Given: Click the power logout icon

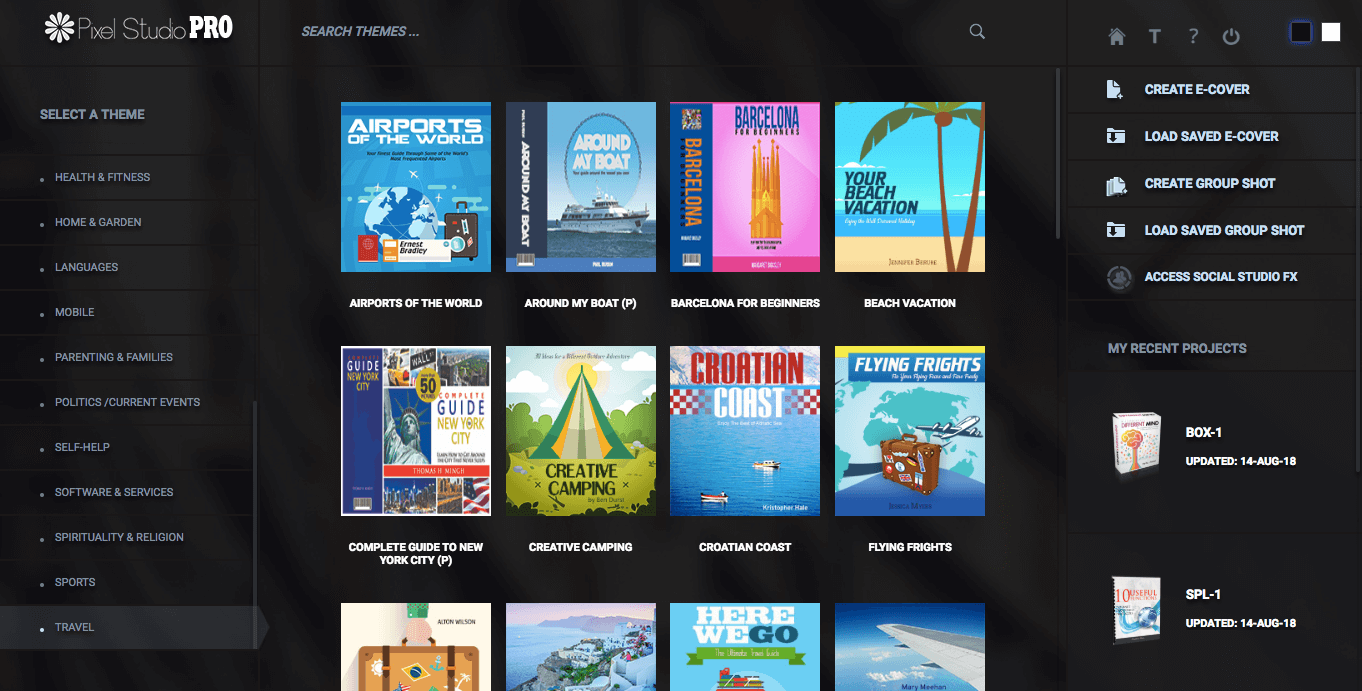Looking at the screenshot, I should 1231,37.
